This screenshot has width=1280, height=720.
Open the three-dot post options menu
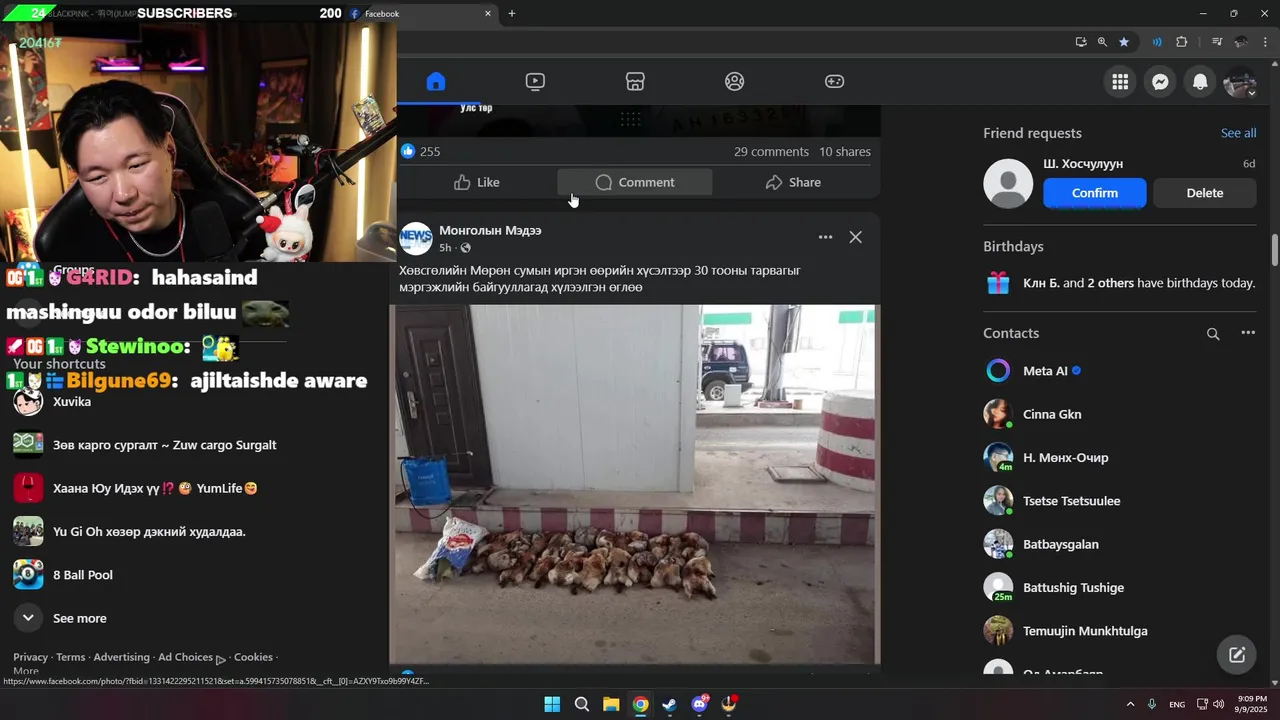825,237
